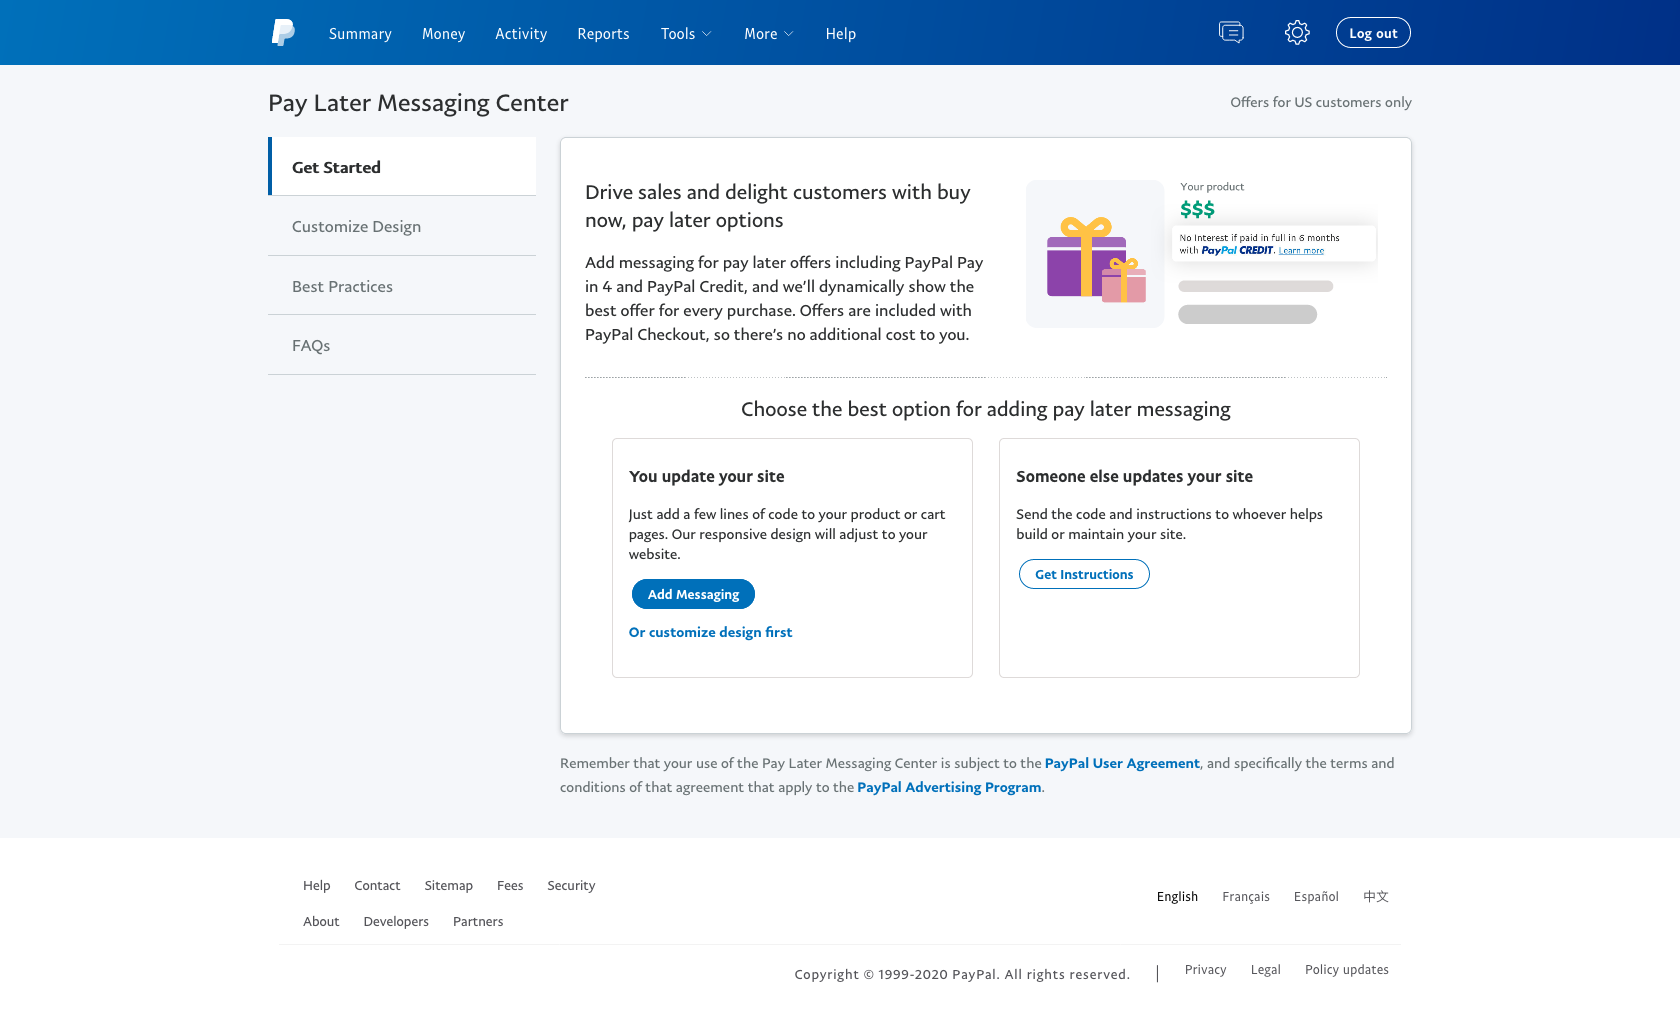Open the Developers footer link
Viewport: 1680px width, 1010px height.
click(396, 922)
